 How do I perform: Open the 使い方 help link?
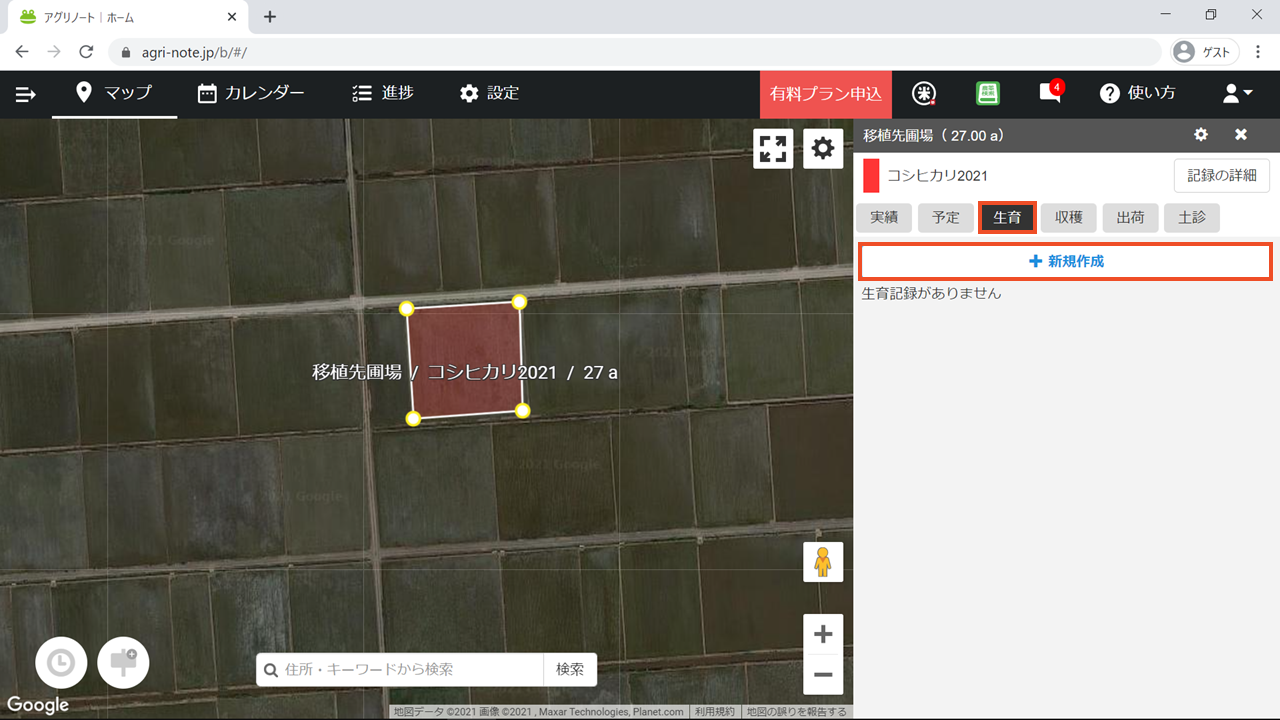[1137, 93]
